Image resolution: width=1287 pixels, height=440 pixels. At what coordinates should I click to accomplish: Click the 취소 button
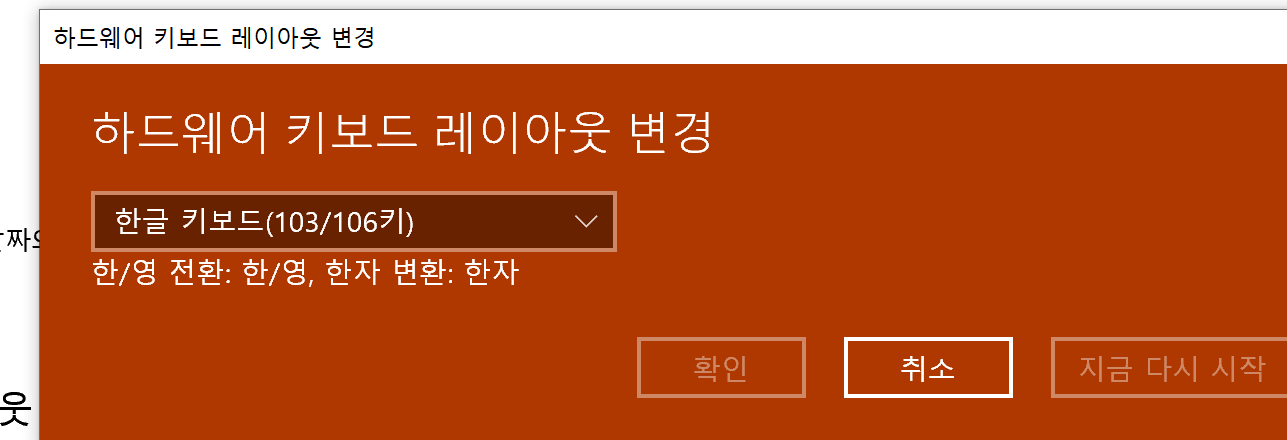coord(928,367)
